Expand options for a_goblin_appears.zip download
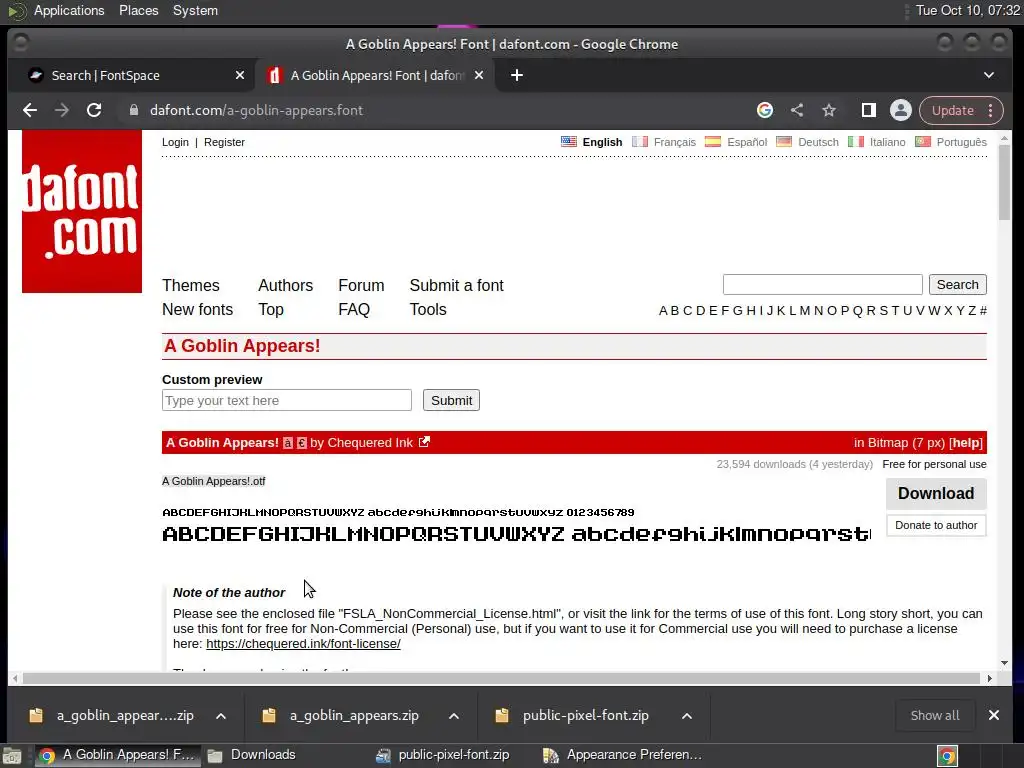The image size is (1024, 768). click(x=454, y=716)
